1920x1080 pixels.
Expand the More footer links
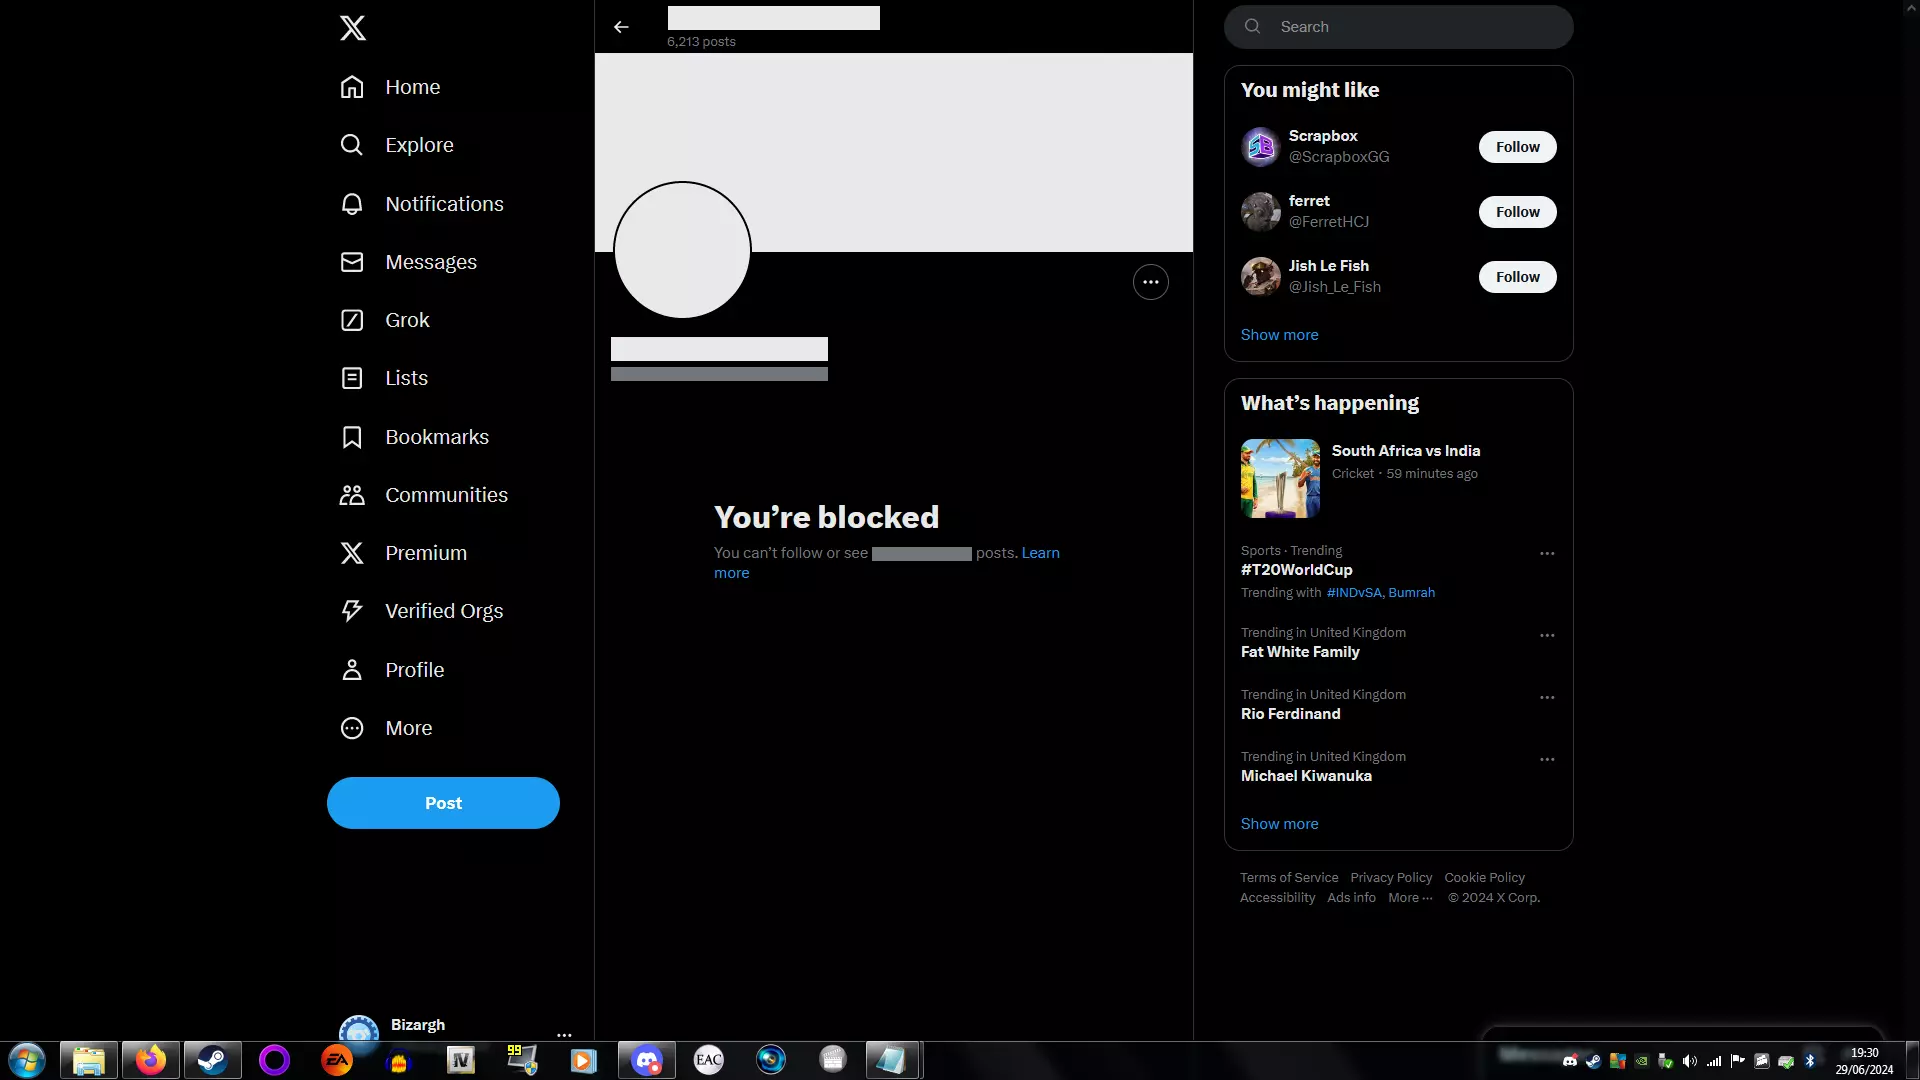[1409, 898]
